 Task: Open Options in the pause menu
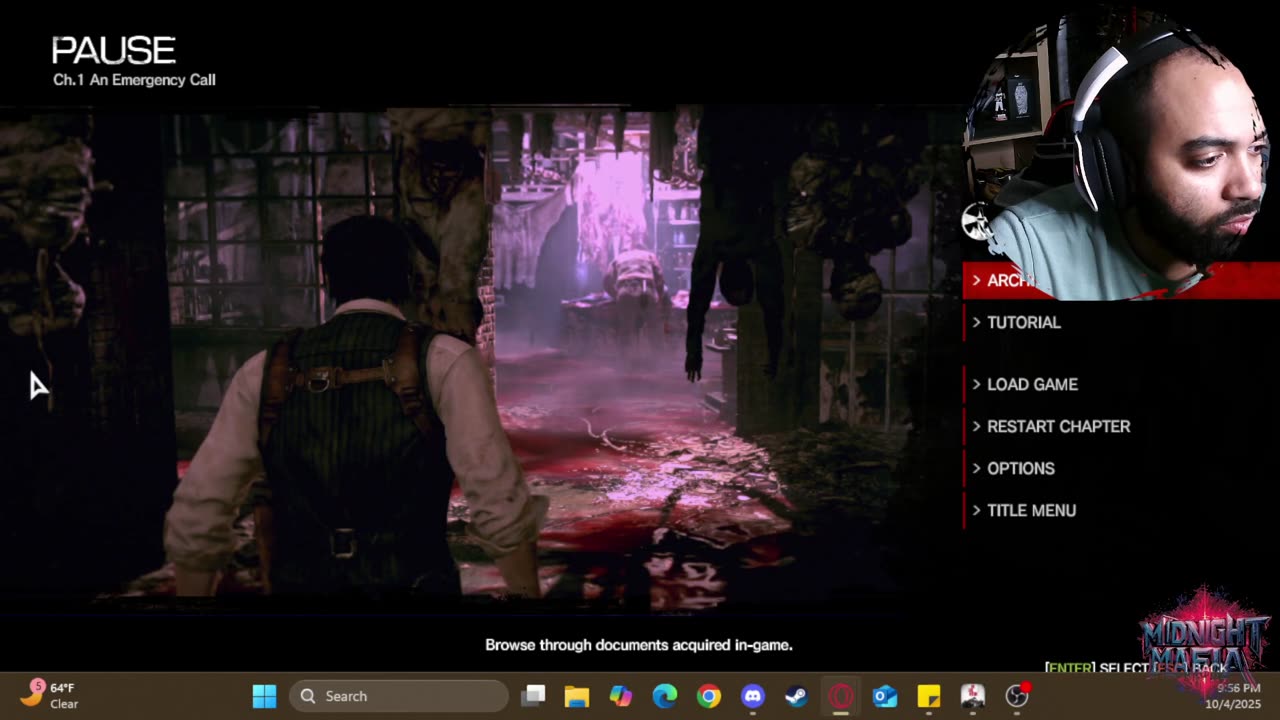tap(1020, 468)
